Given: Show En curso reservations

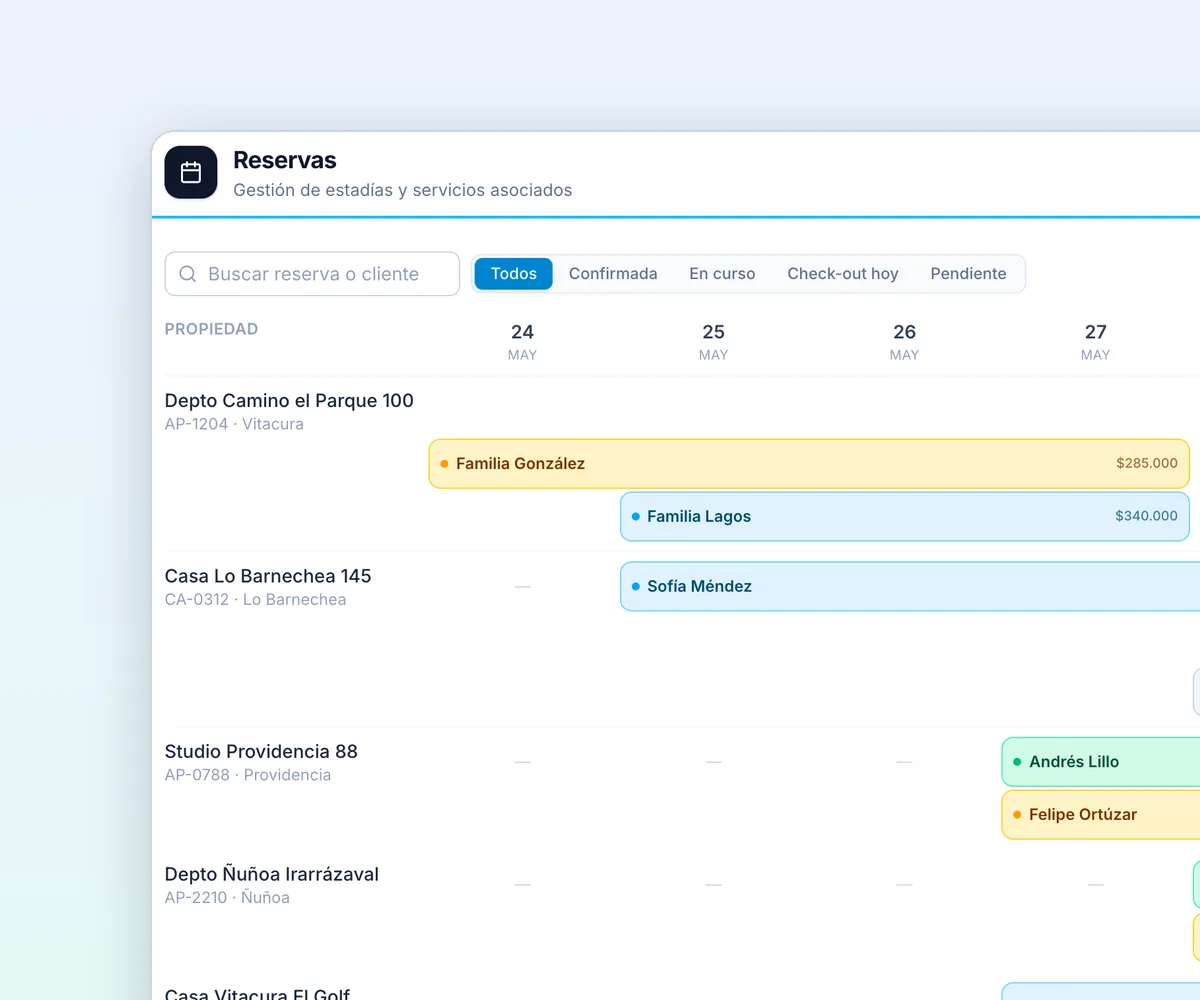Looking at the screenshot, I should click(722, 274).
